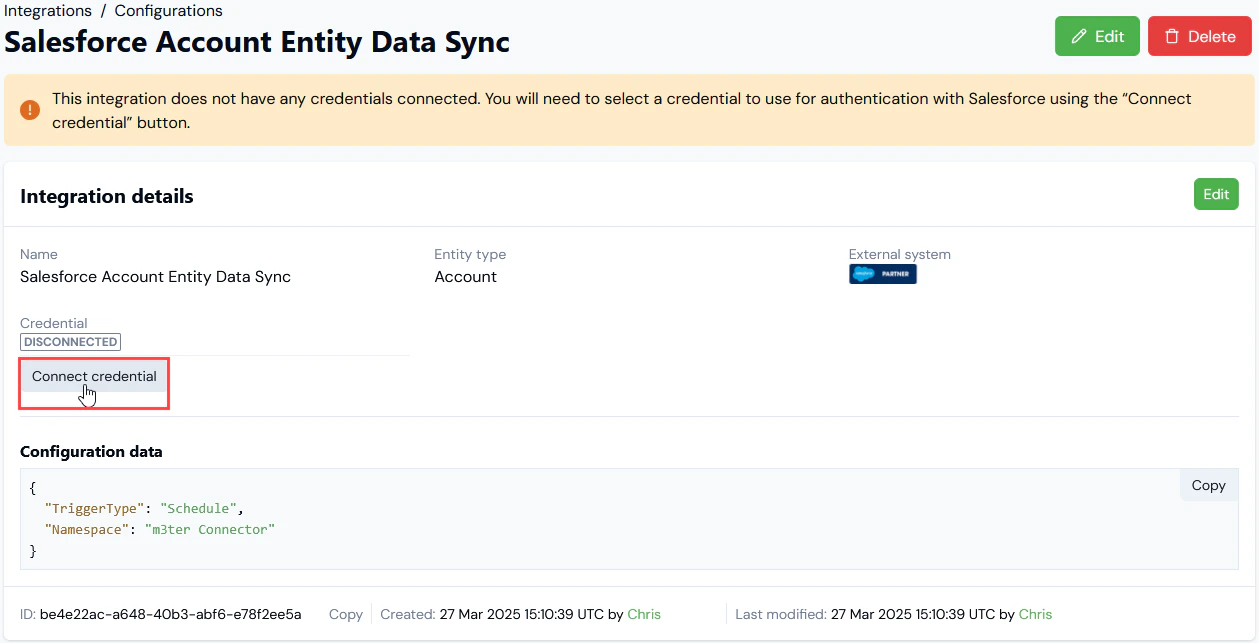This screenshot has width=1259, height=643.
Task: Click the Last modified timestamp
Action: [x=912, y=614]
